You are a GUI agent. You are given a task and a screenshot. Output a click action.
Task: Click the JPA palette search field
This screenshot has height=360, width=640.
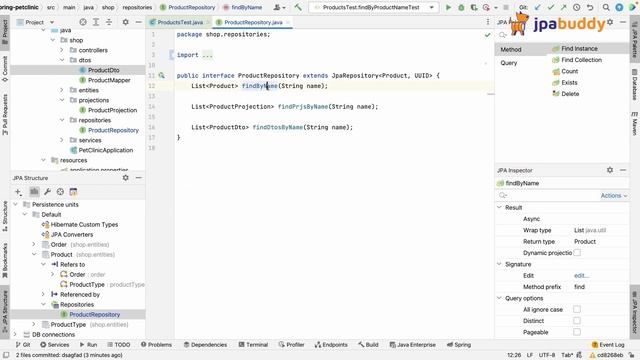(x=563, y=35)
